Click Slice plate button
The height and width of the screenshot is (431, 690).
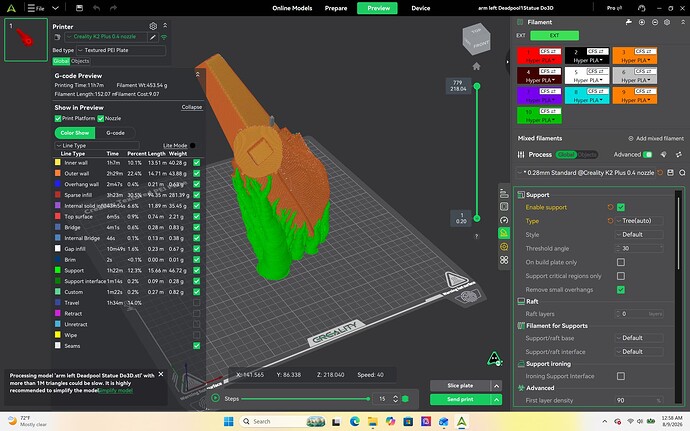pyautogui.click(x=460, y=386)
